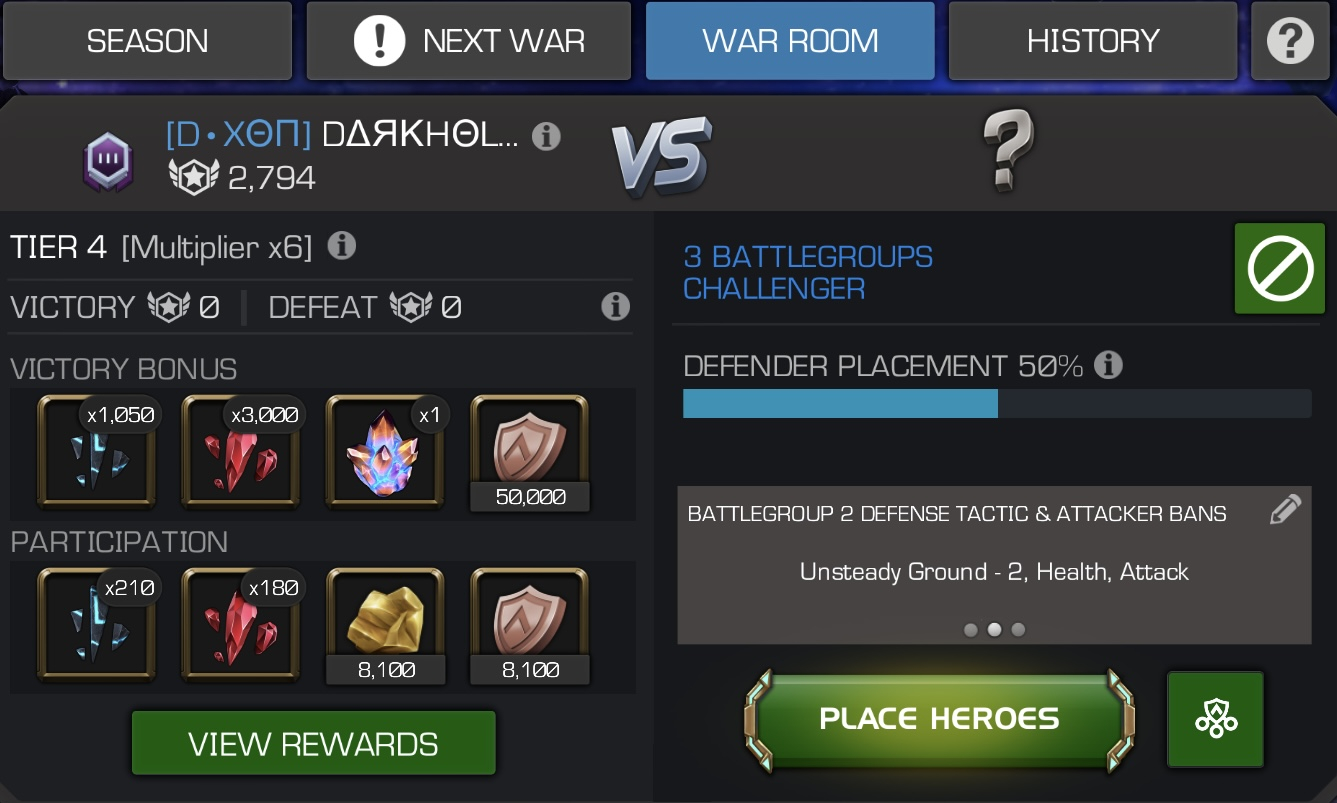Open the help question mark icon
This screenshot has height=803, width=1337.
pyautogui.click(x=1290, y=41)
